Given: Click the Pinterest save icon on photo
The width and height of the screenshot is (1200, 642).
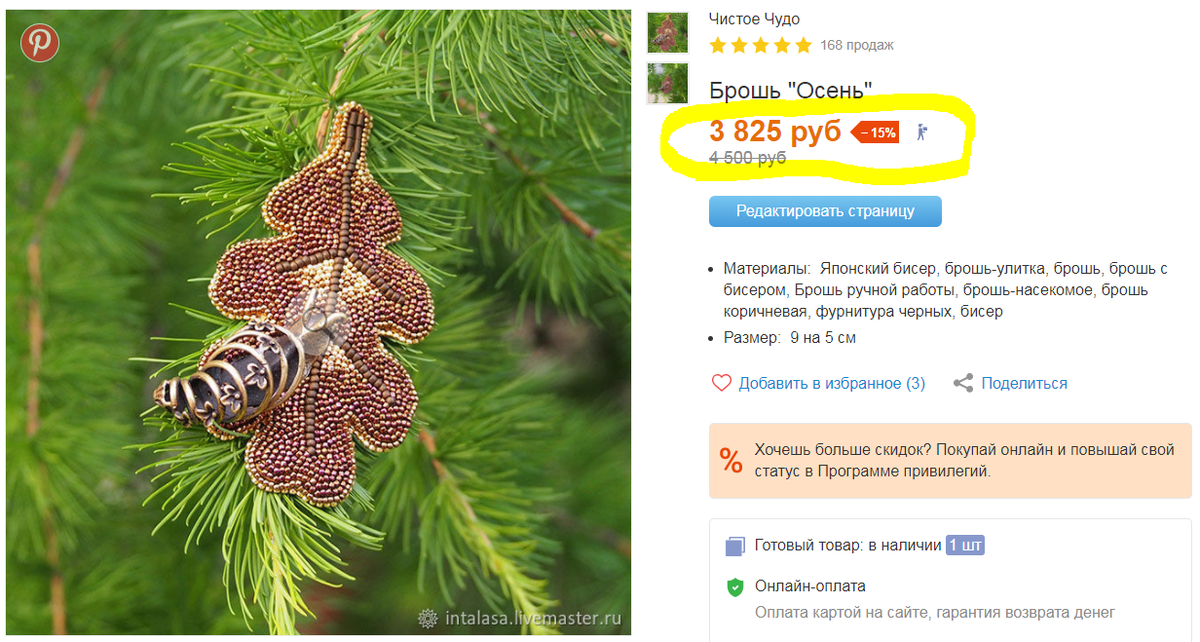Looking at the screenshot, I should click(40, 43).
